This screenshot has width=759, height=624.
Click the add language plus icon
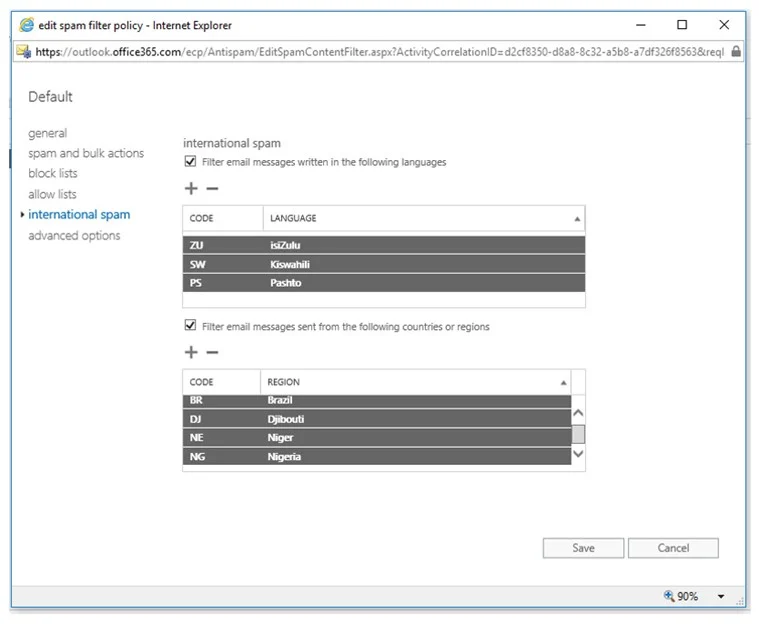pos(190,188)
